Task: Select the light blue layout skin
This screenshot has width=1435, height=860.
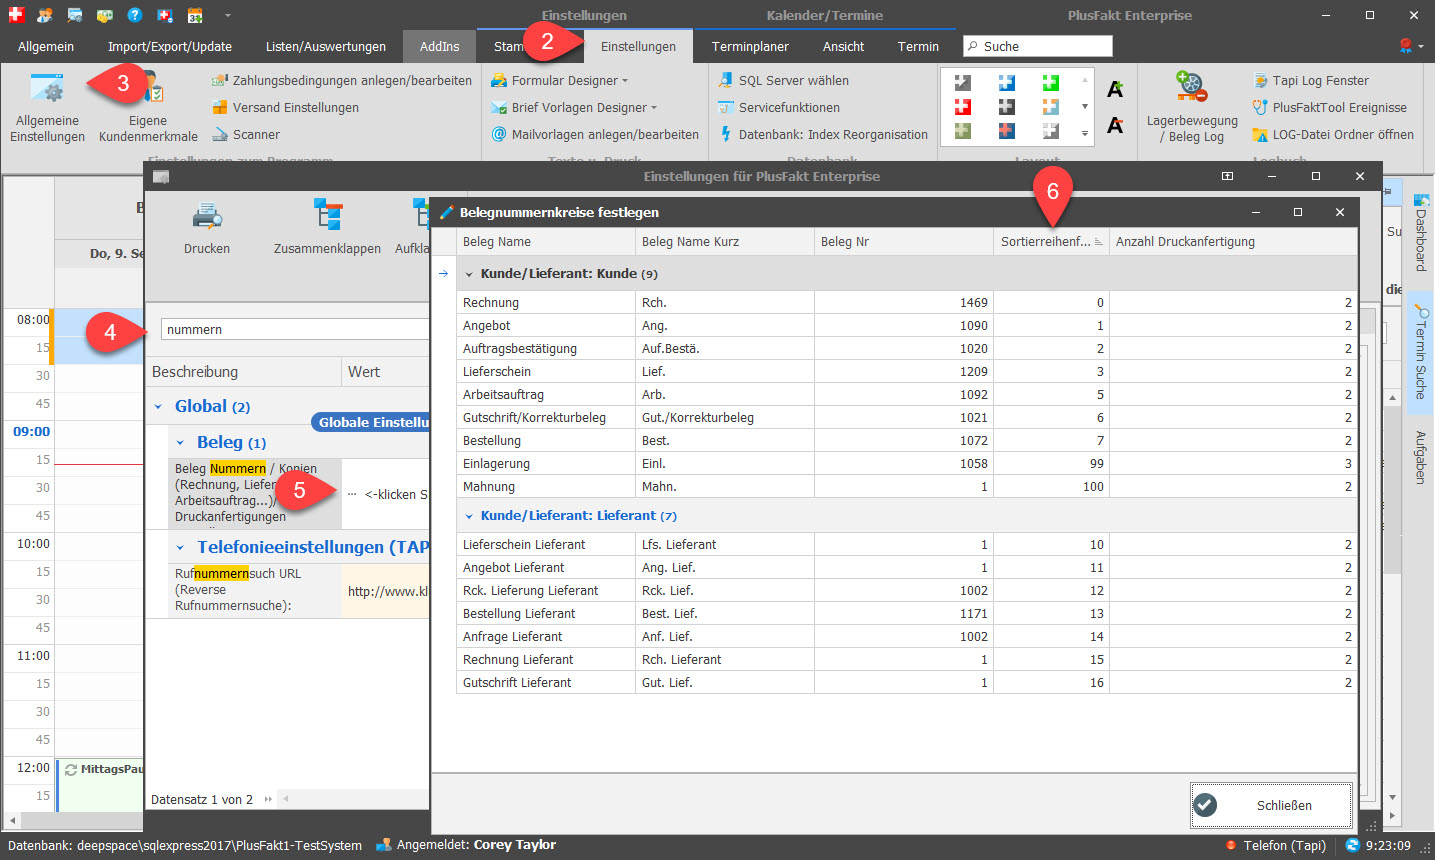Action: coord(1006,82)
